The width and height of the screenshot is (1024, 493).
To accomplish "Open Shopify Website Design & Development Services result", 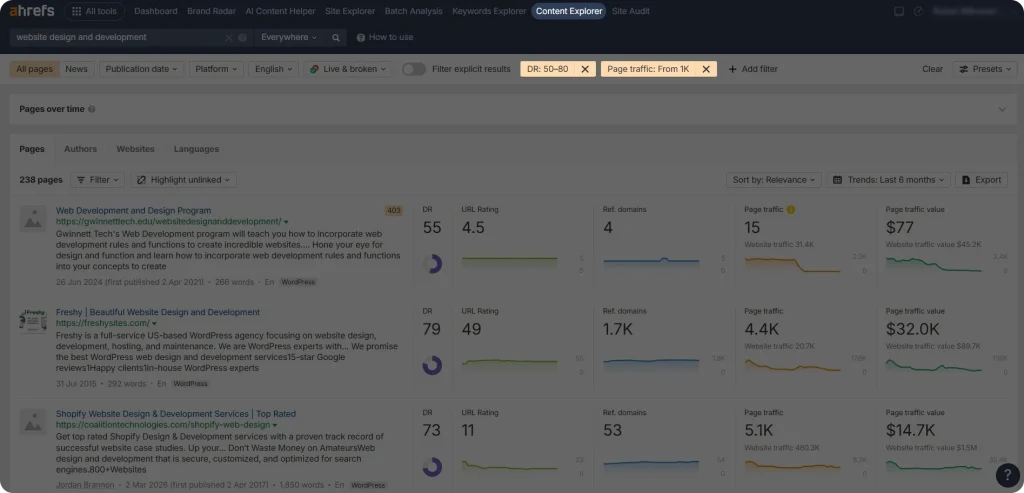I will click(176, 414).
